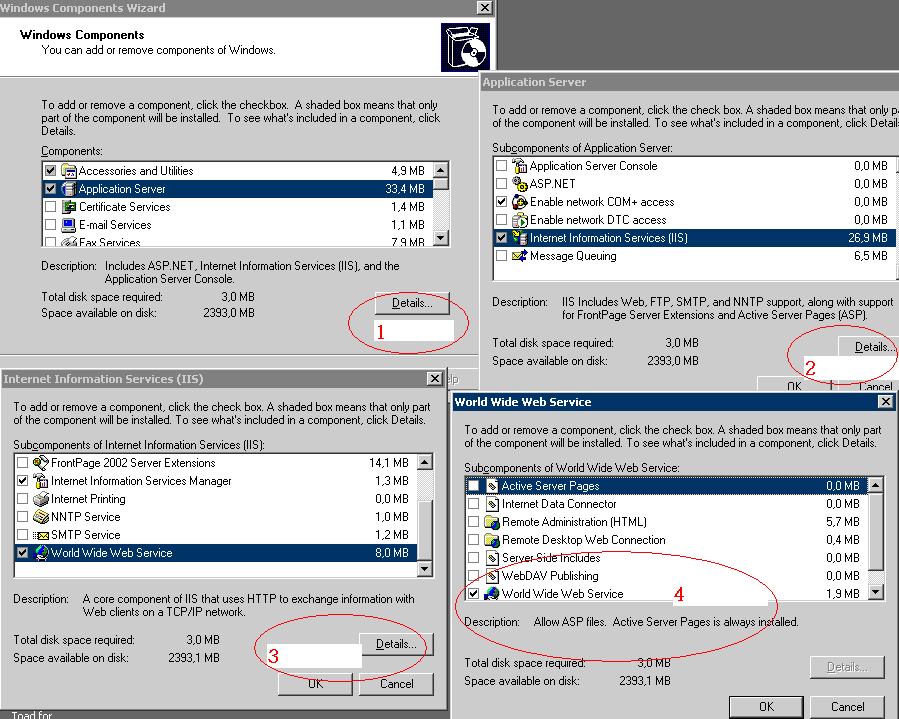Click the Remote Administration (HTML) folder icon
The height and width of the screenshot is (719, 899).
[492, 522]
